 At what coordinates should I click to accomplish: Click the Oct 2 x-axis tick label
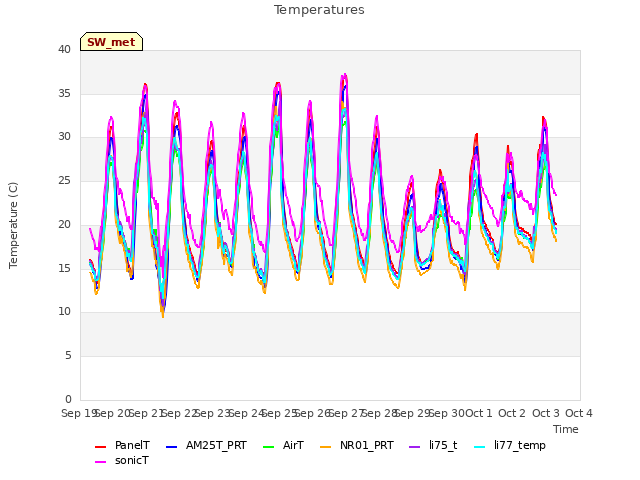tap(512, 413)
